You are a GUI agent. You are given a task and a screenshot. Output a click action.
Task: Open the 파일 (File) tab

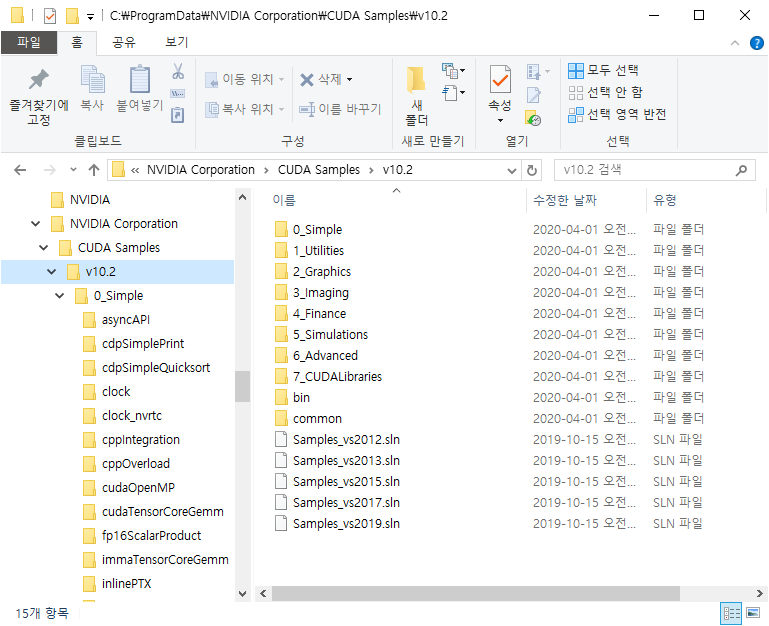(29, 43)
